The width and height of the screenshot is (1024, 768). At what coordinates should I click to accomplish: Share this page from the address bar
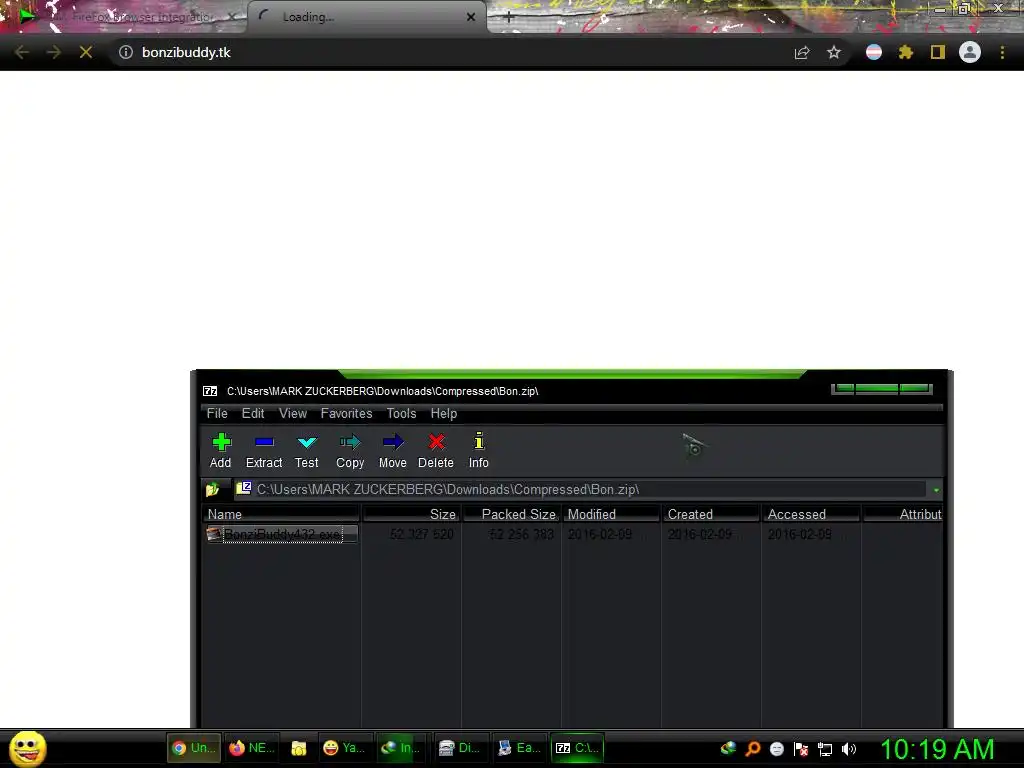pos(802,52)
